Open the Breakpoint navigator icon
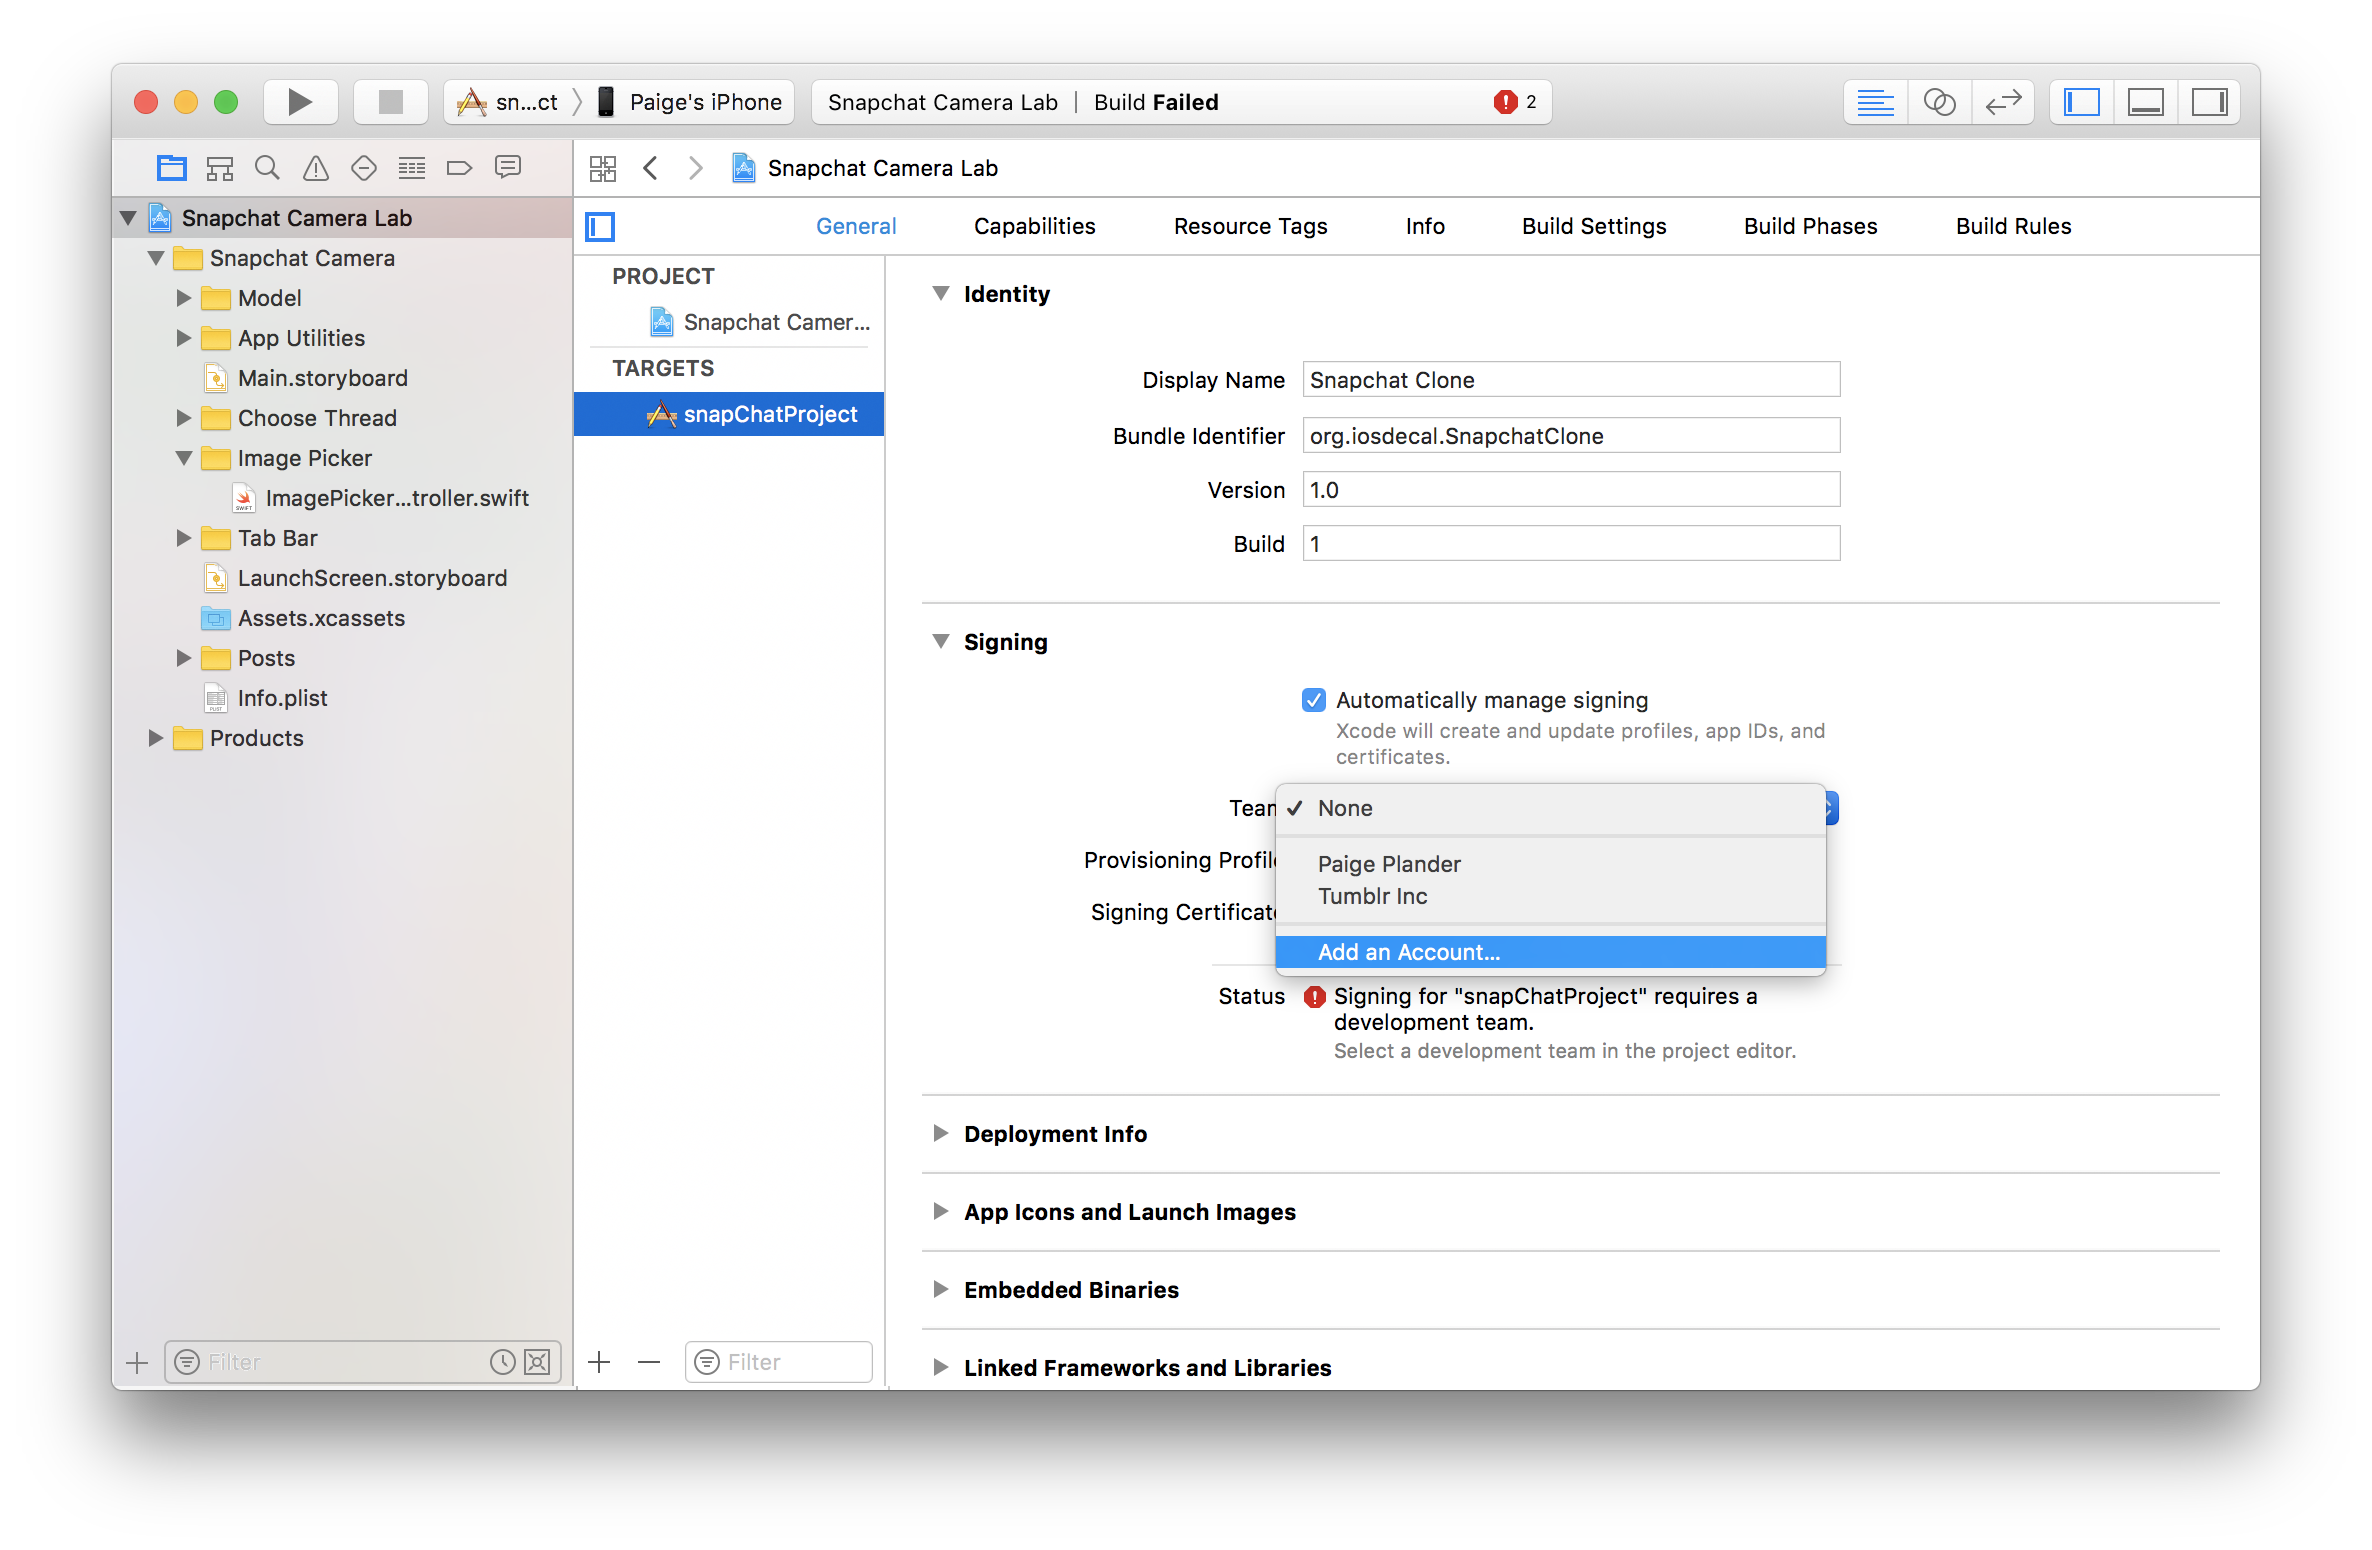 [x=459, y=168]
